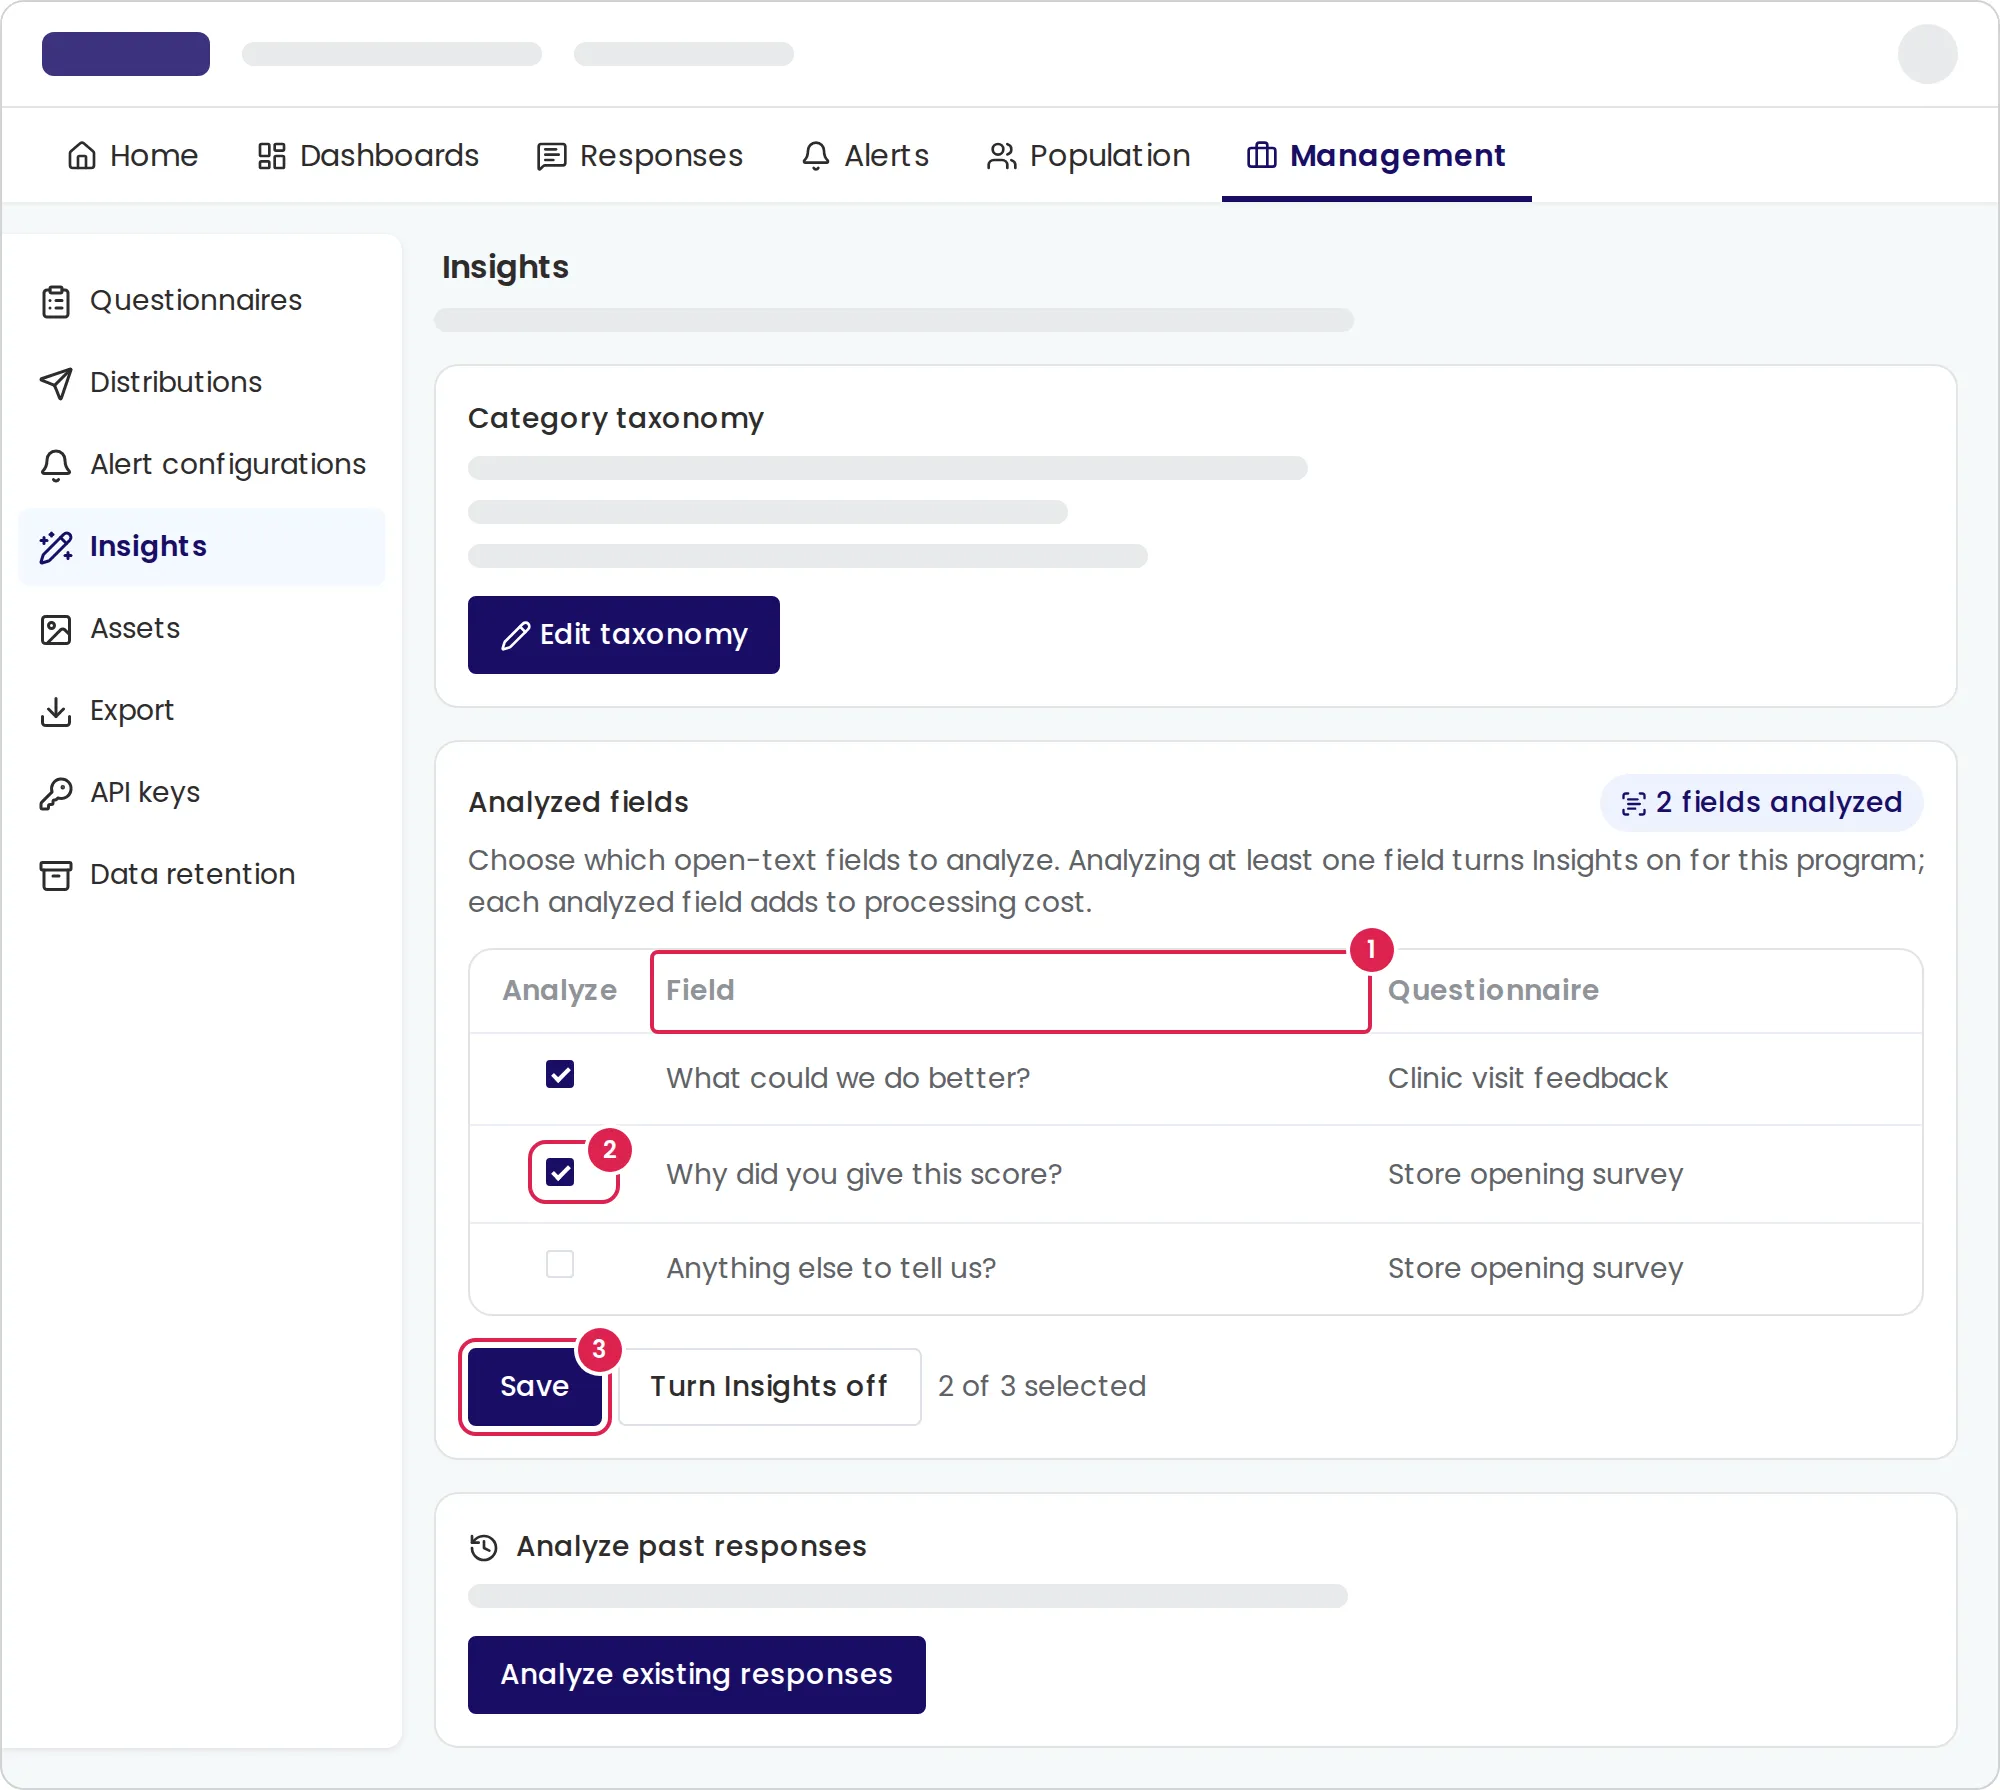Toggle "Why did you give this score?" checkbox

click(560, 1172)
